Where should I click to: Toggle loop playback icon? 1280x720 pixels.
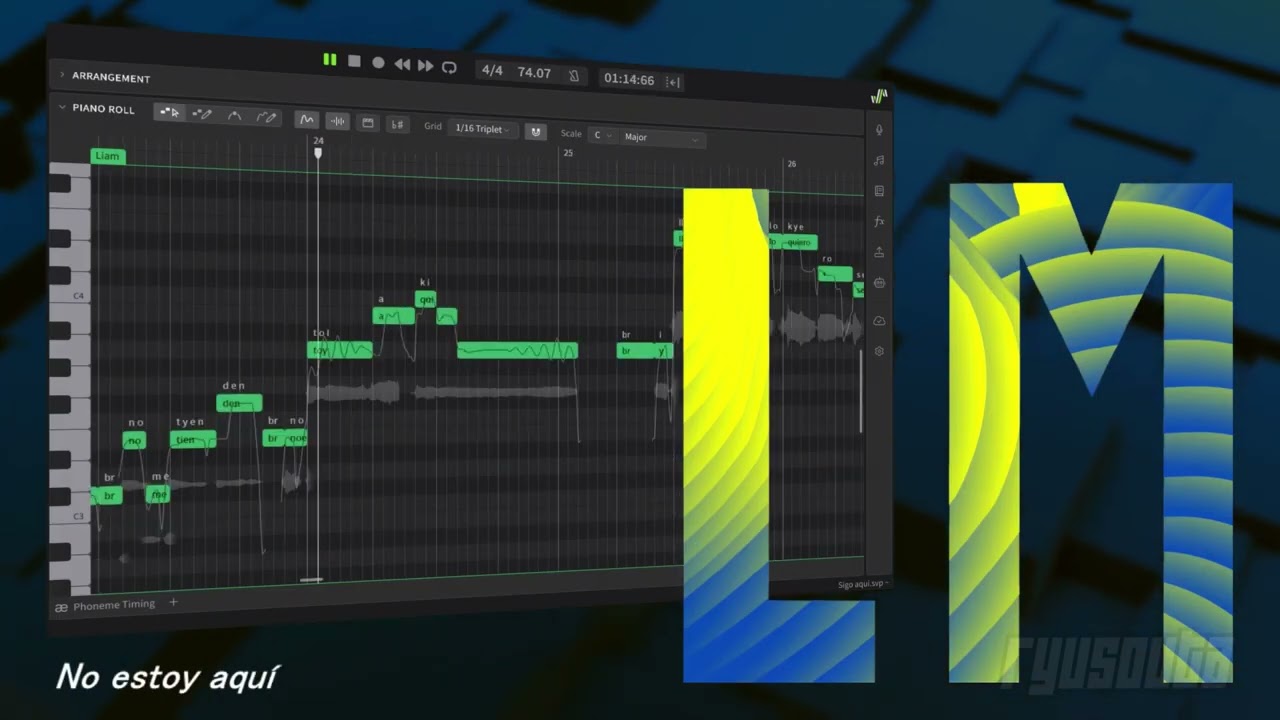(449, 67)
